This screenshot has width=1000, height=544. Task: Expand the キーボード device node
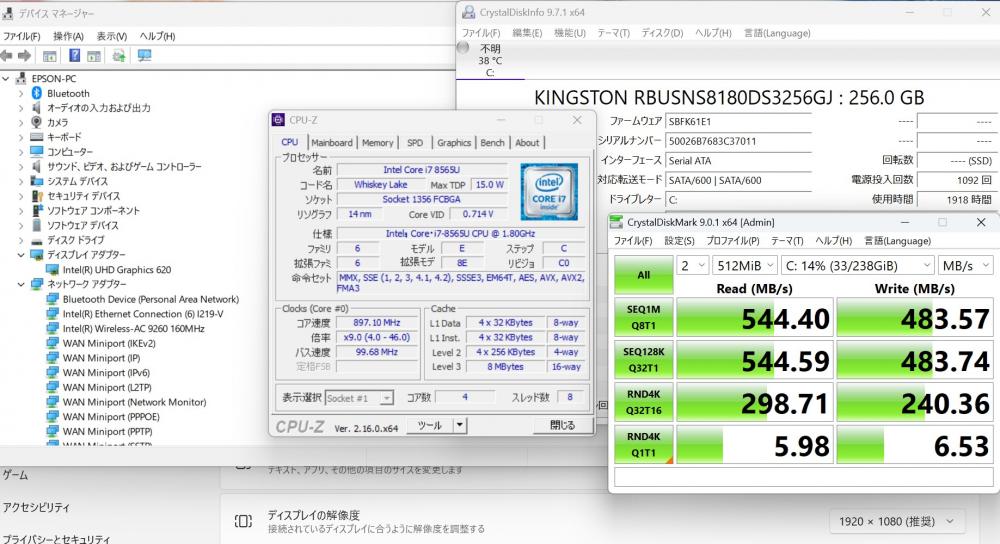tap(20, 137)
